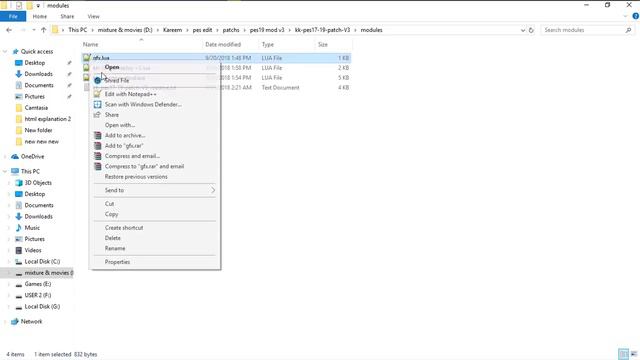Open Downloads under Quick access
This screenshot has height=360, width=640.
(x=38, y=74)
